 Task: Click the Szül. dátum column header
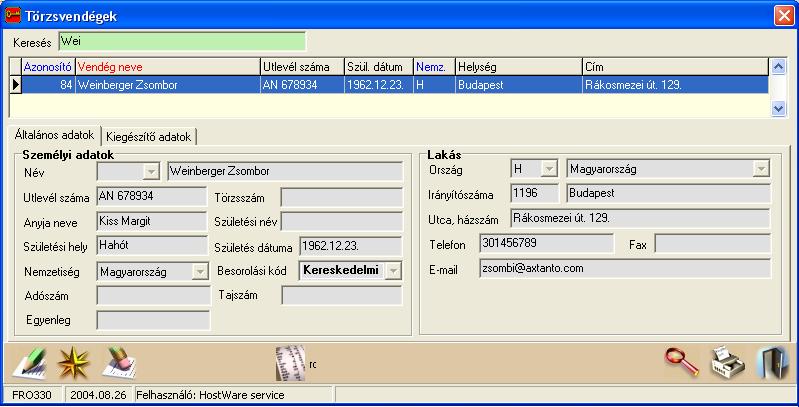click(379, 67)
